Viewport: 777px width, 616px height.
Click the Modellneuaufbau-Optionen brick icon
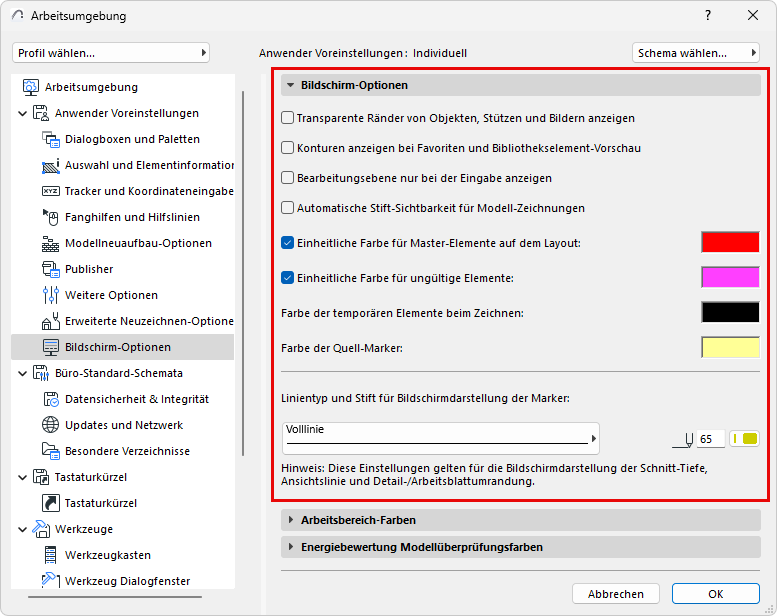(51, 243)
